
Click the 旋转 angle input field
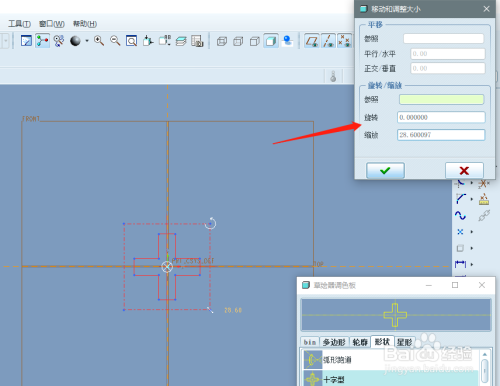click(x=441, y=117)
